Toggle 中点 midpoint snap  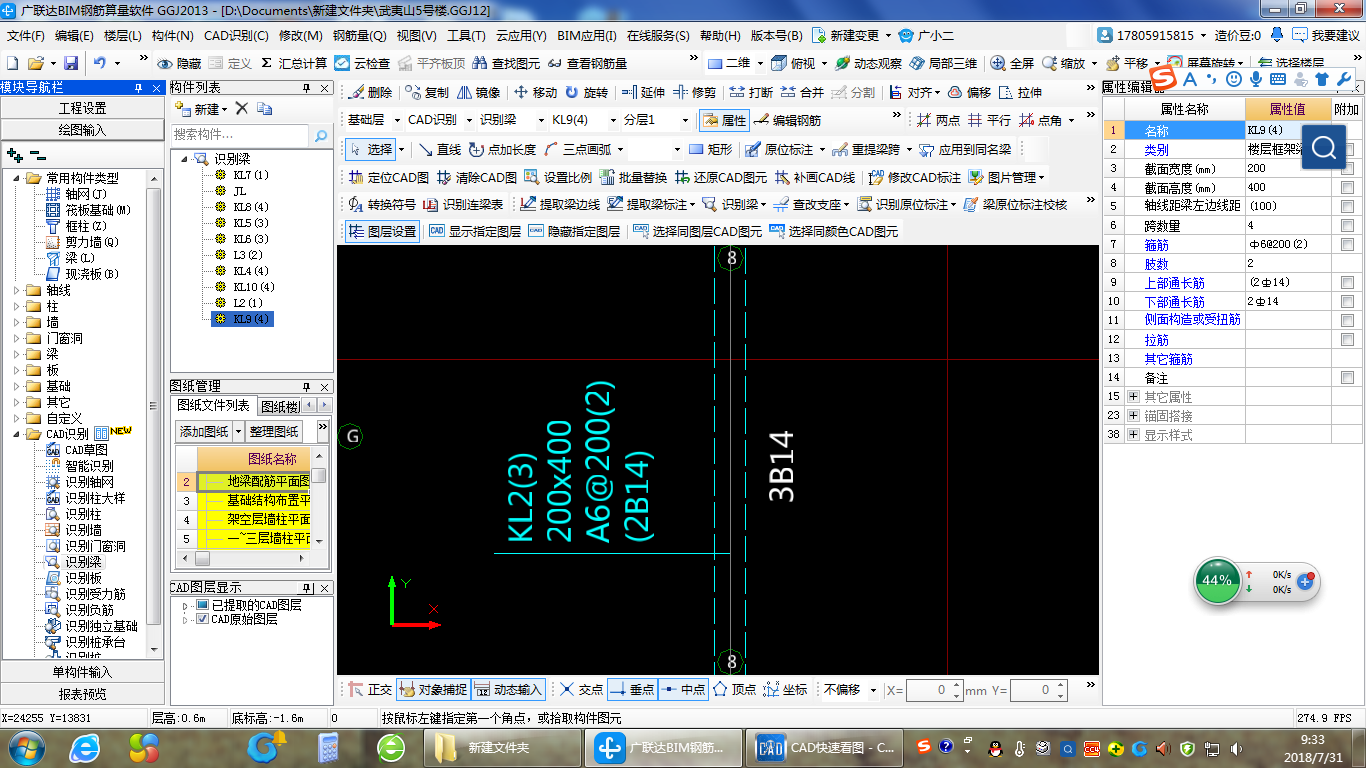[683, 690]
